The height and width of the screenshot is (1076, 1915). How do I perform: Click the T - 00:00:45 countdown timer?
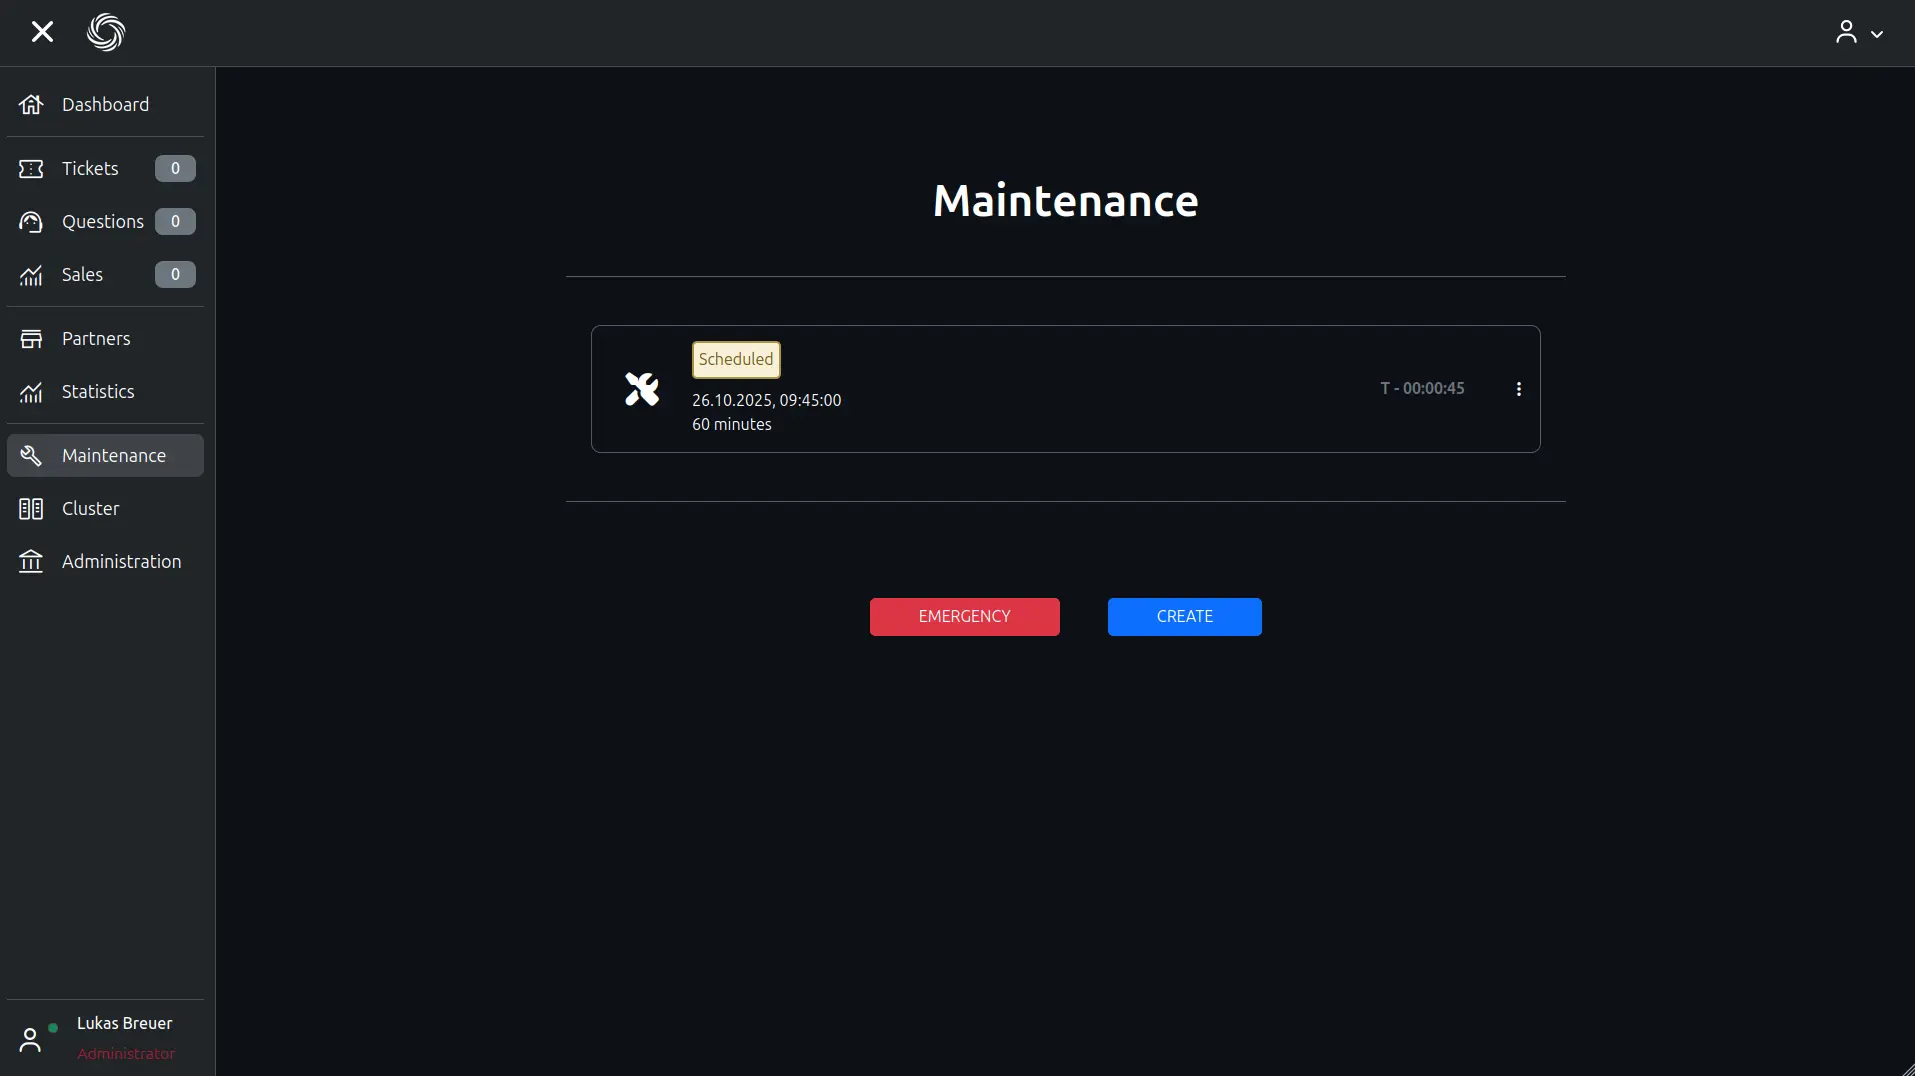click(x=1422, y=389)
